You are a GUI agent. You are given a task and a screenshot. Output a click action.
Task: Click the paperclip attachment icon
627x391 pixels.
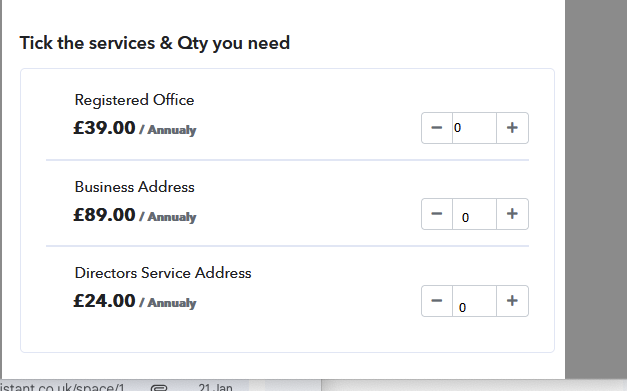point(159,387)
